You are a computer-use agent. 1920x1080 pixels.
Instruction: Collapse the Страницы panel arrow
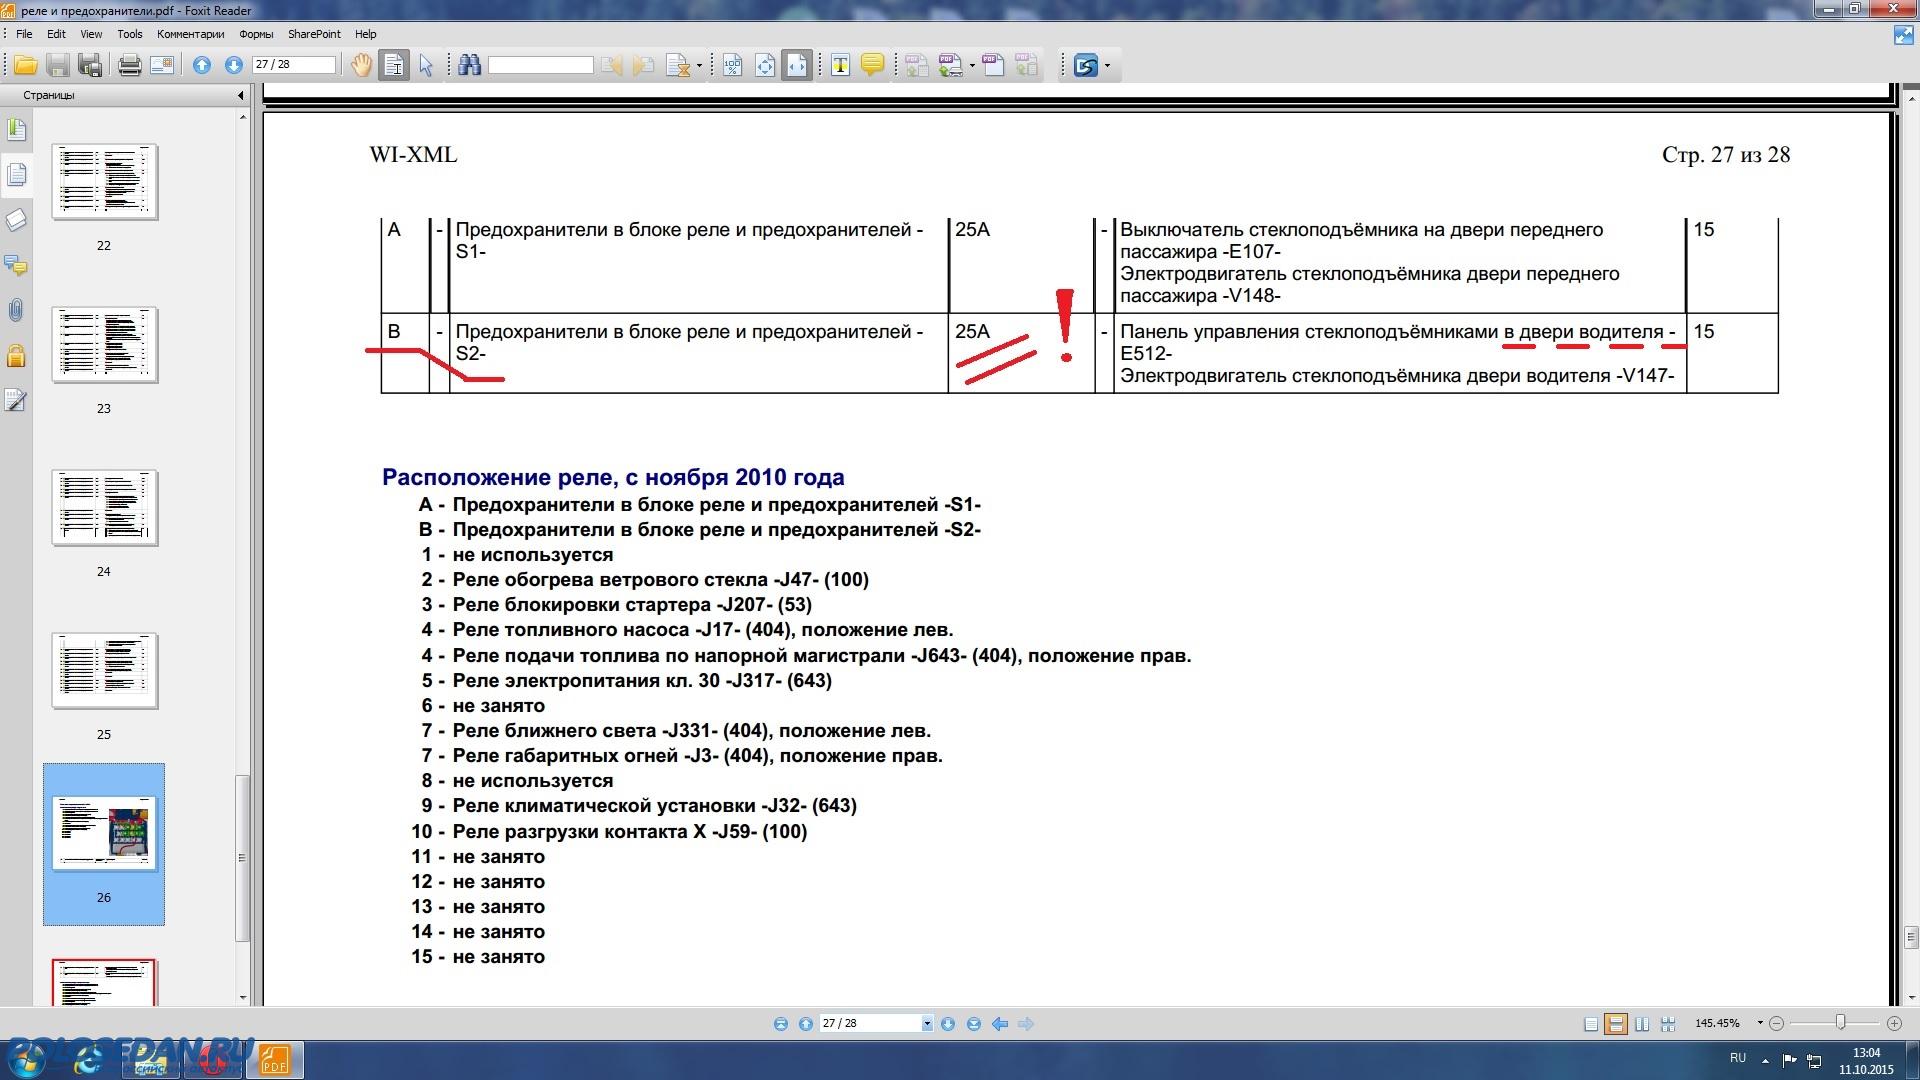[240, 96]
